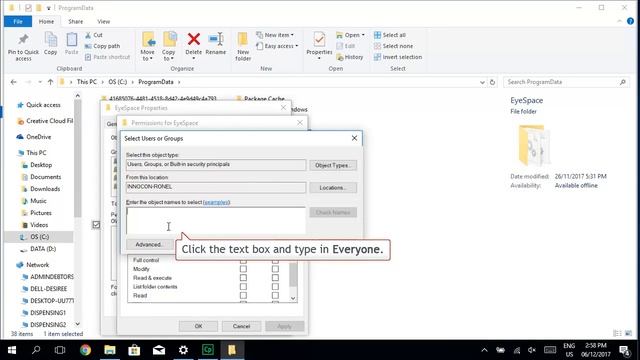Switch to the Home ribbon tab
Viewport: 640px width, 360px height.
pos(46,21)
